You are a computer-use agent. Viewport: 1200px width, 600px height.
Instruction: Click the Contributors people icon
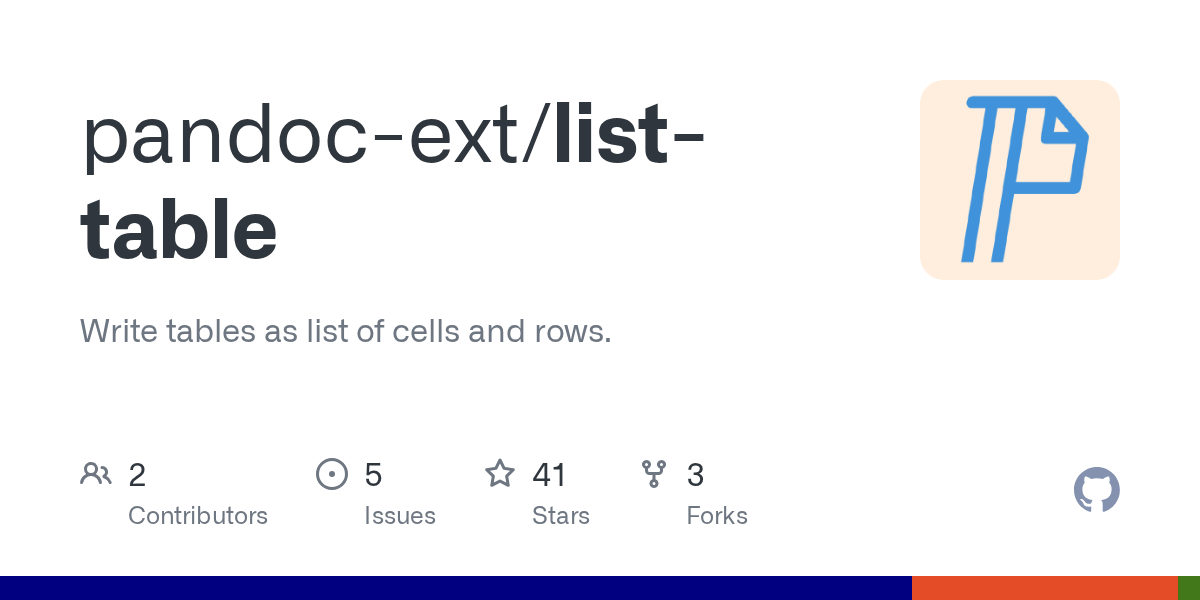pos(96,474)
